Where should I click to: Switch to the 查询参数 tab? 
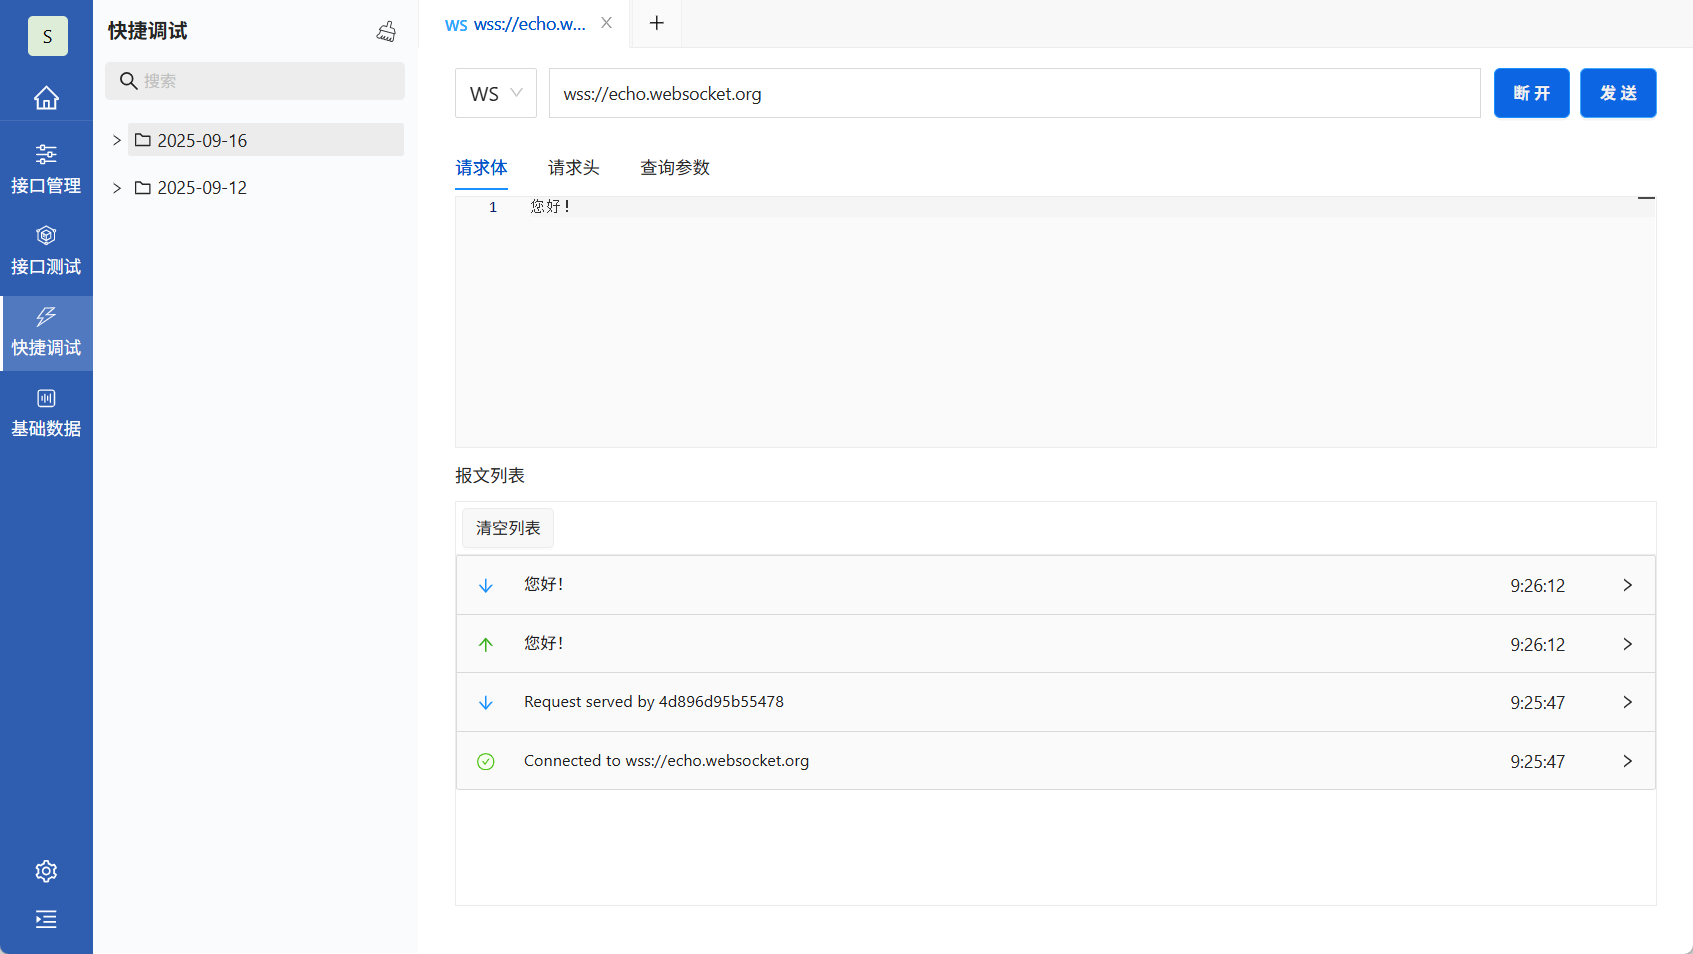click(674, 168)
